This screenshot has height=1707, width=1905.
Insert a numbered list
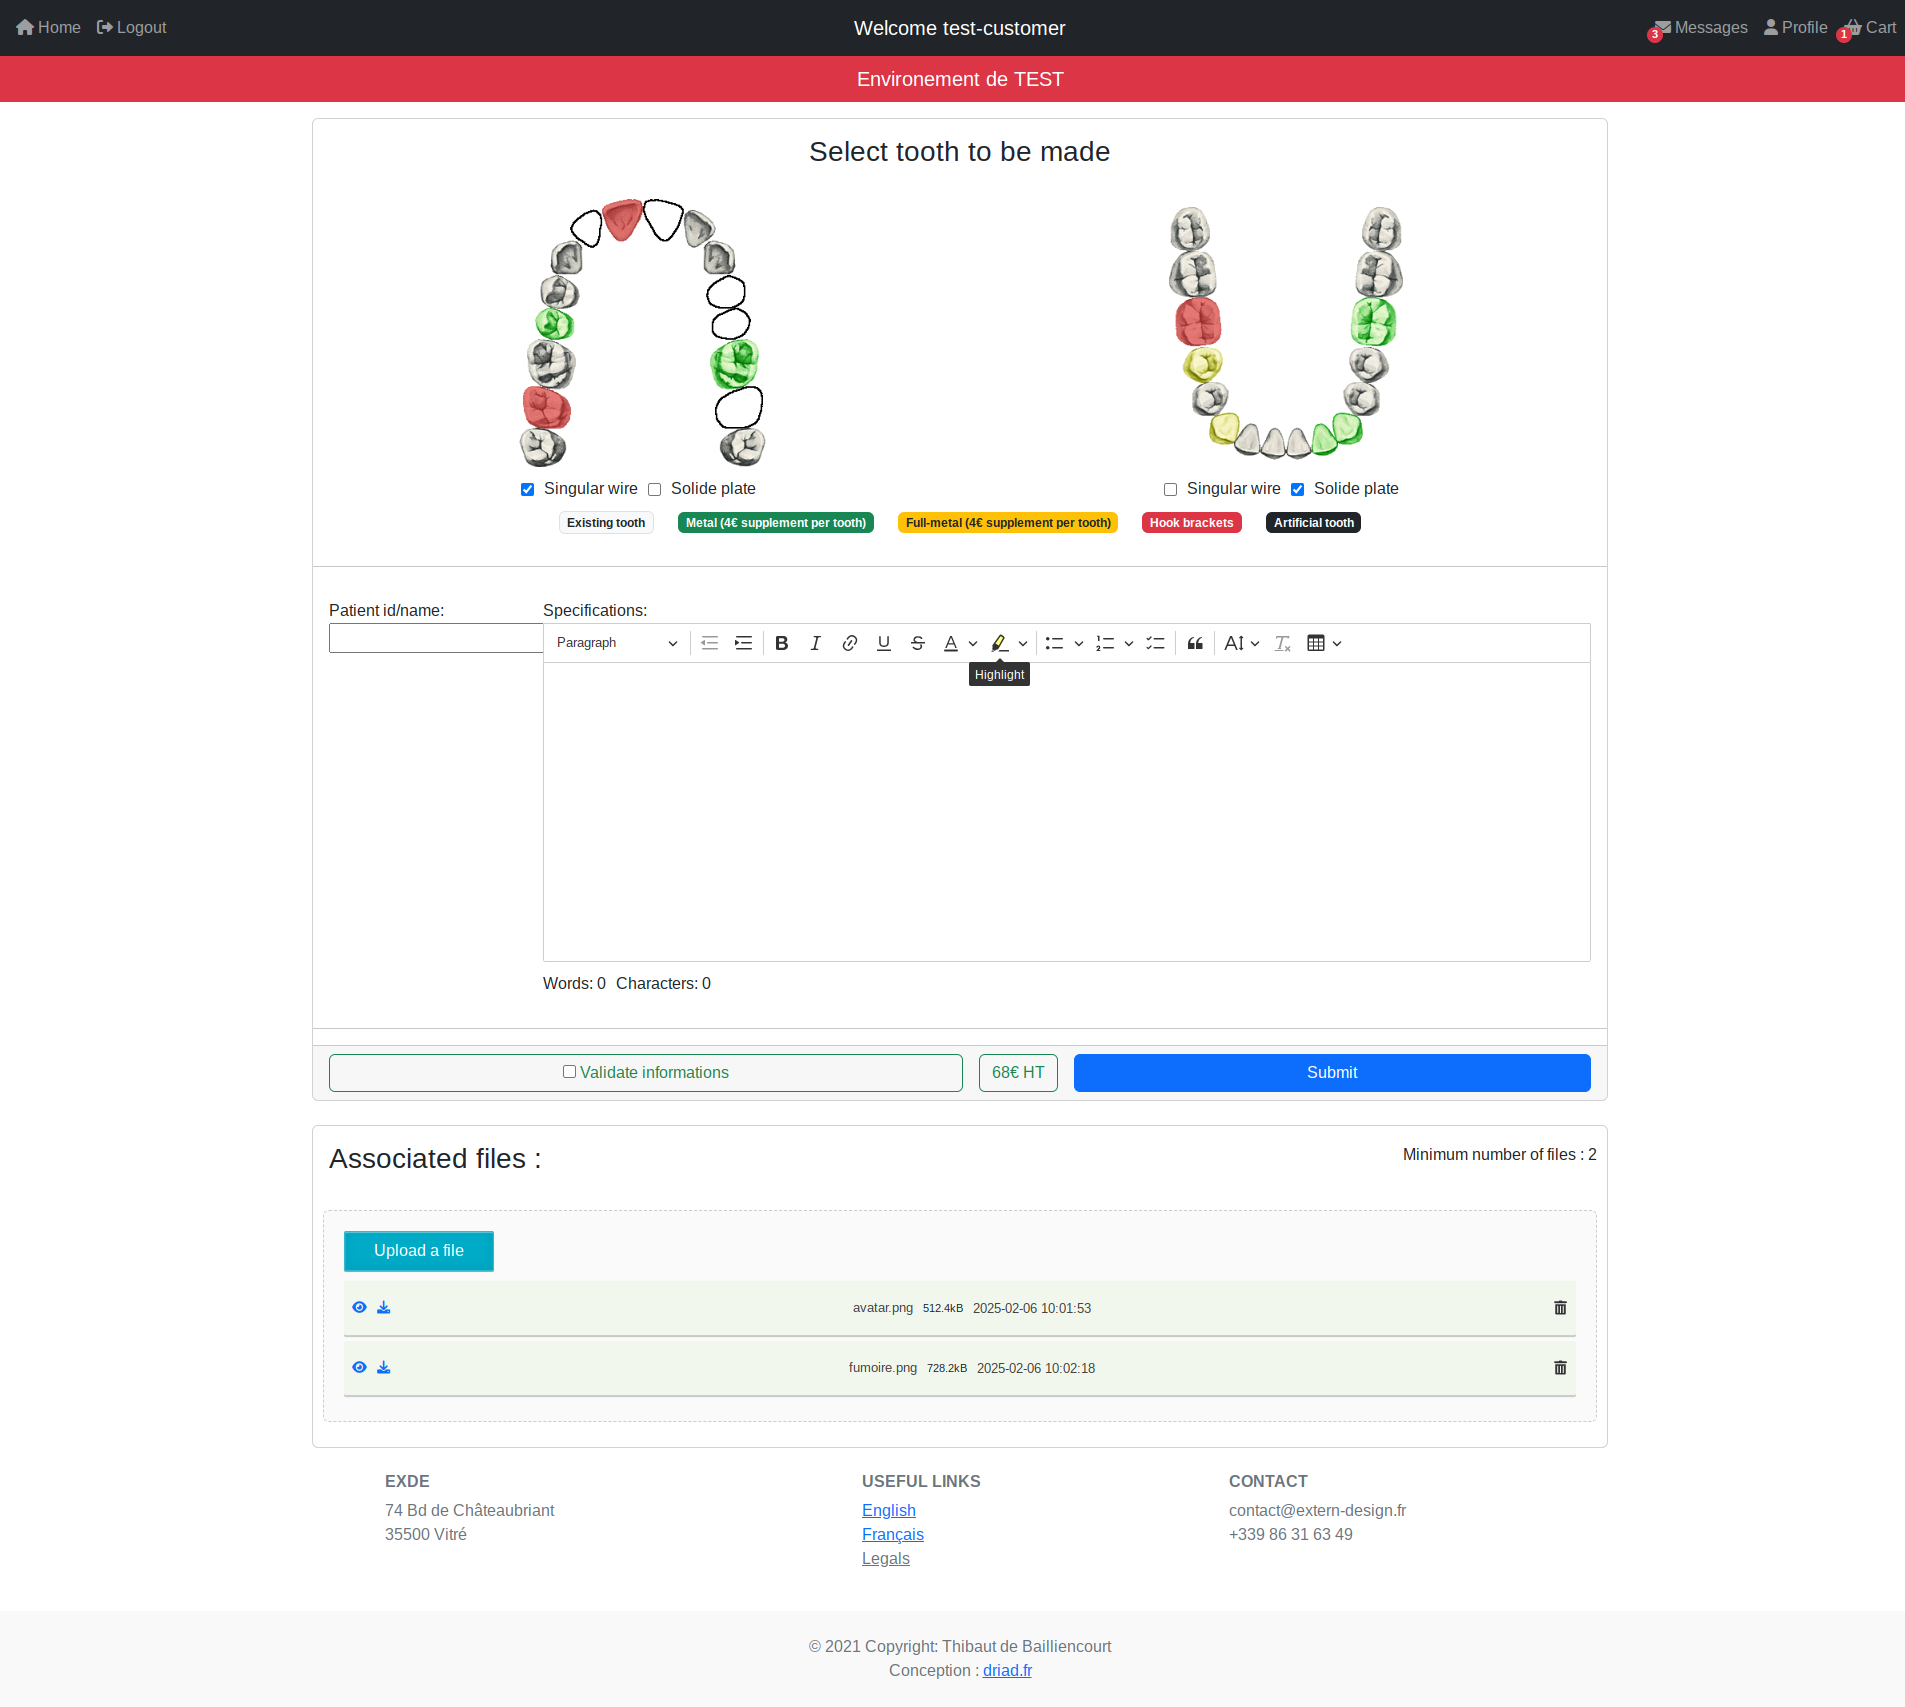(x=1105, y=643)
